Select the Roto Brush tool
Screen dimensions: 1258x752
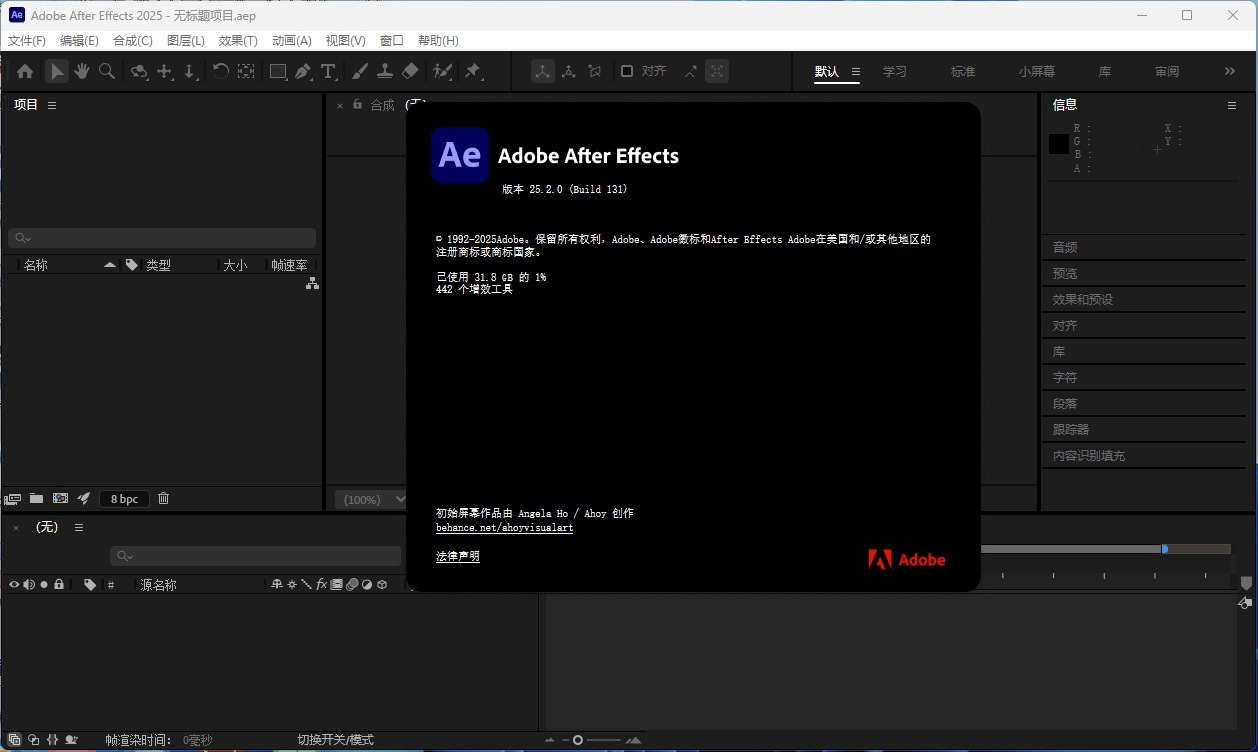point(442,71)
